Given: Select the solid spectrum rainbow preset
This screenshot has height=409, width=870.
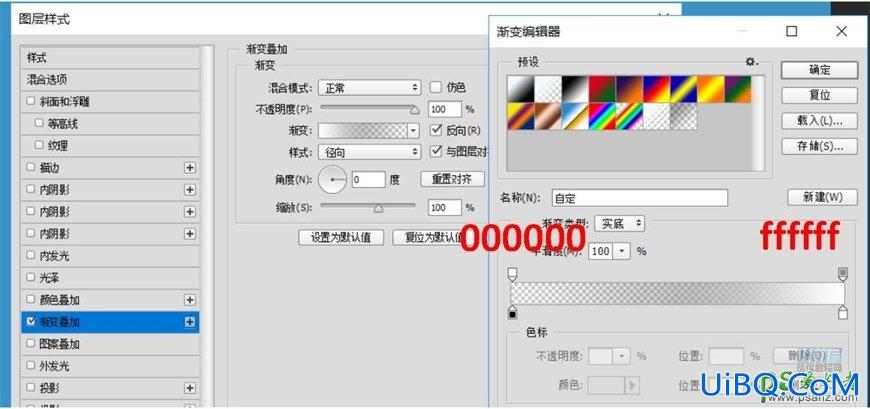Looking at the screenshot, I should tap(602, 117).
